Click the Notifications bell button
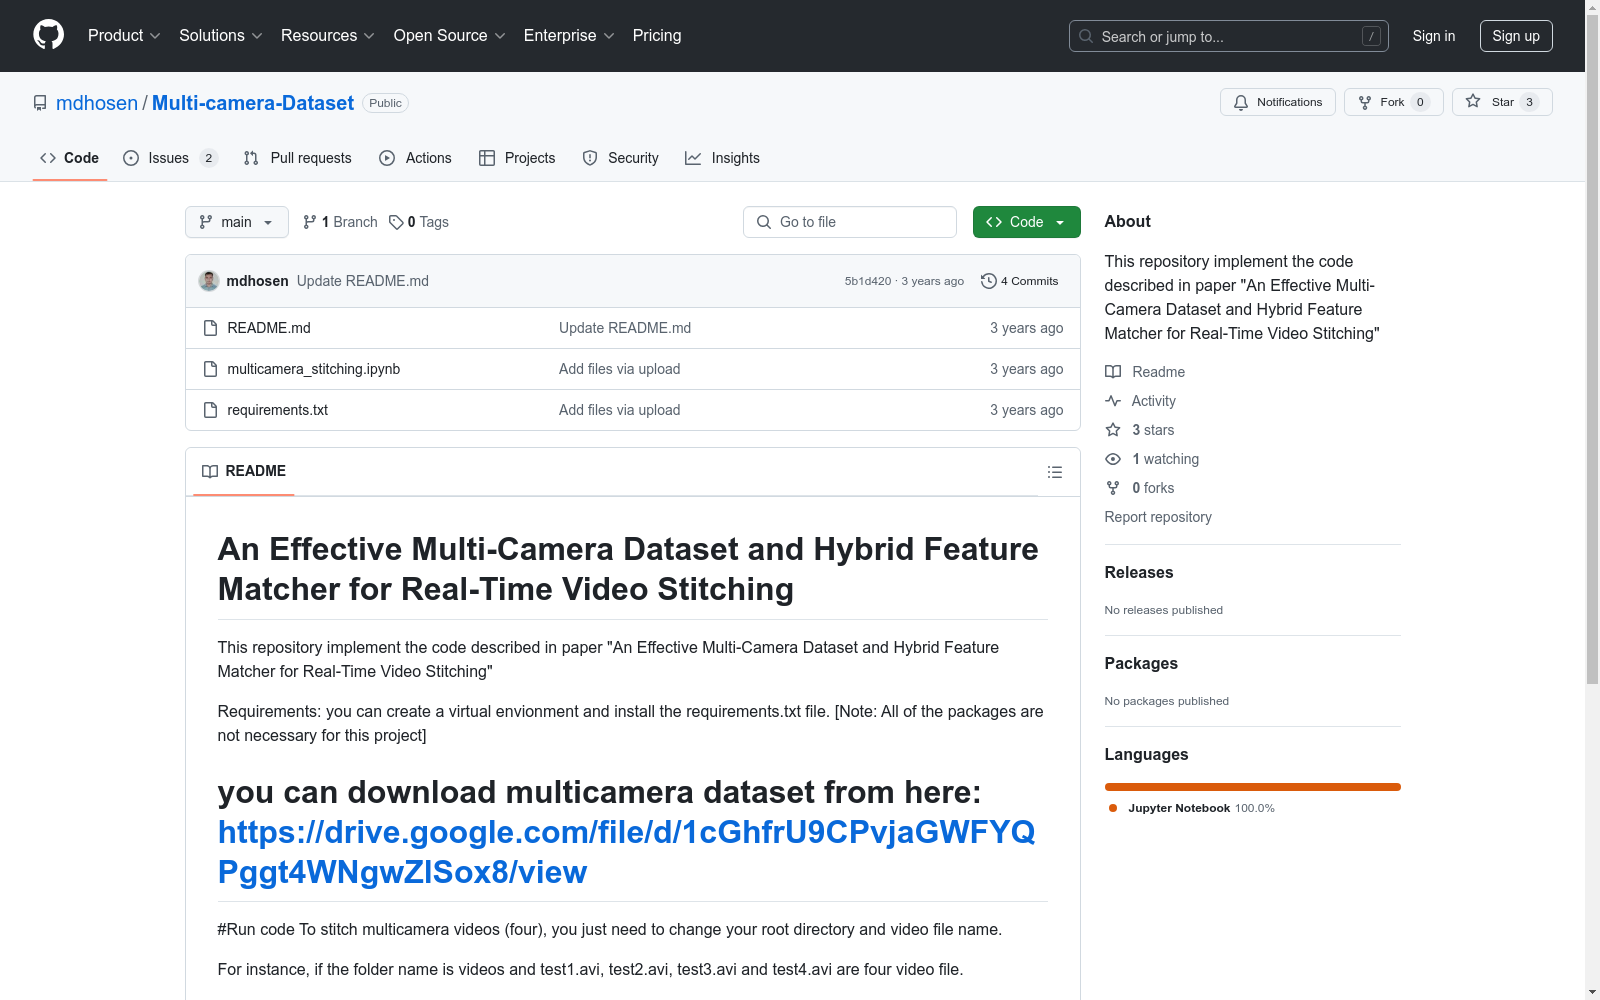Image resolution: width=1600 pixels, height=1000 pixels. [1277, 102]
